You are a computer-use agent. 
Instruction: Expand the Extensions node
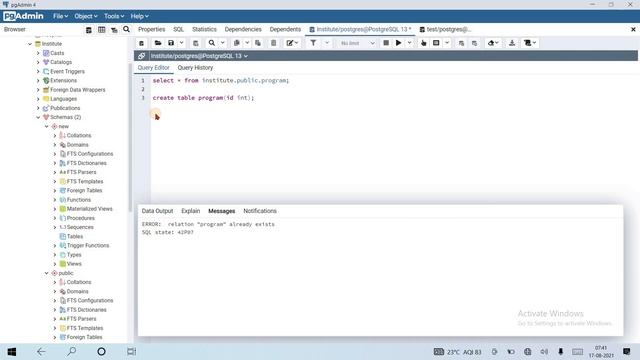point(38,81)
